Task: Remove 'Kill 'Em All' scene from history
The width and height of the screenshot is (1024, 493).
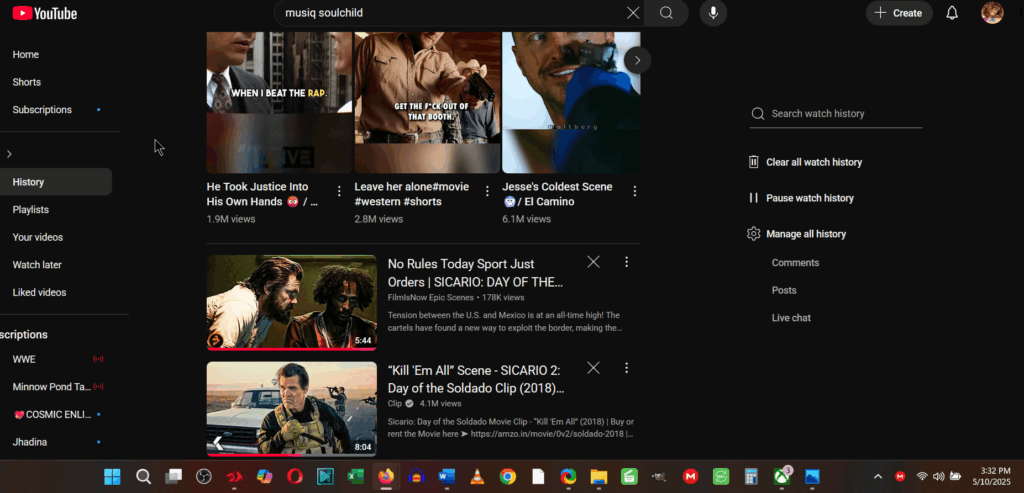Action: pyautogui.click(x=593, y=368)
